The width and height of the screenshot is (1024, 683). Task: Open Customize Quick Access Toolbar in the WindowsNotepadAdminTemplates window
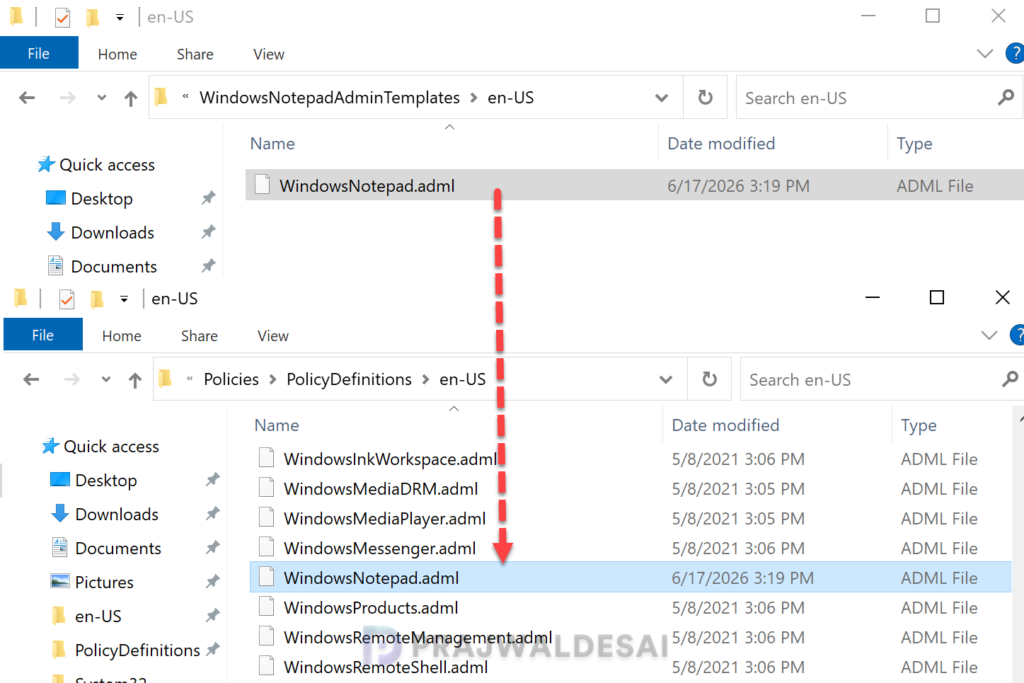[x=120, y=18]
